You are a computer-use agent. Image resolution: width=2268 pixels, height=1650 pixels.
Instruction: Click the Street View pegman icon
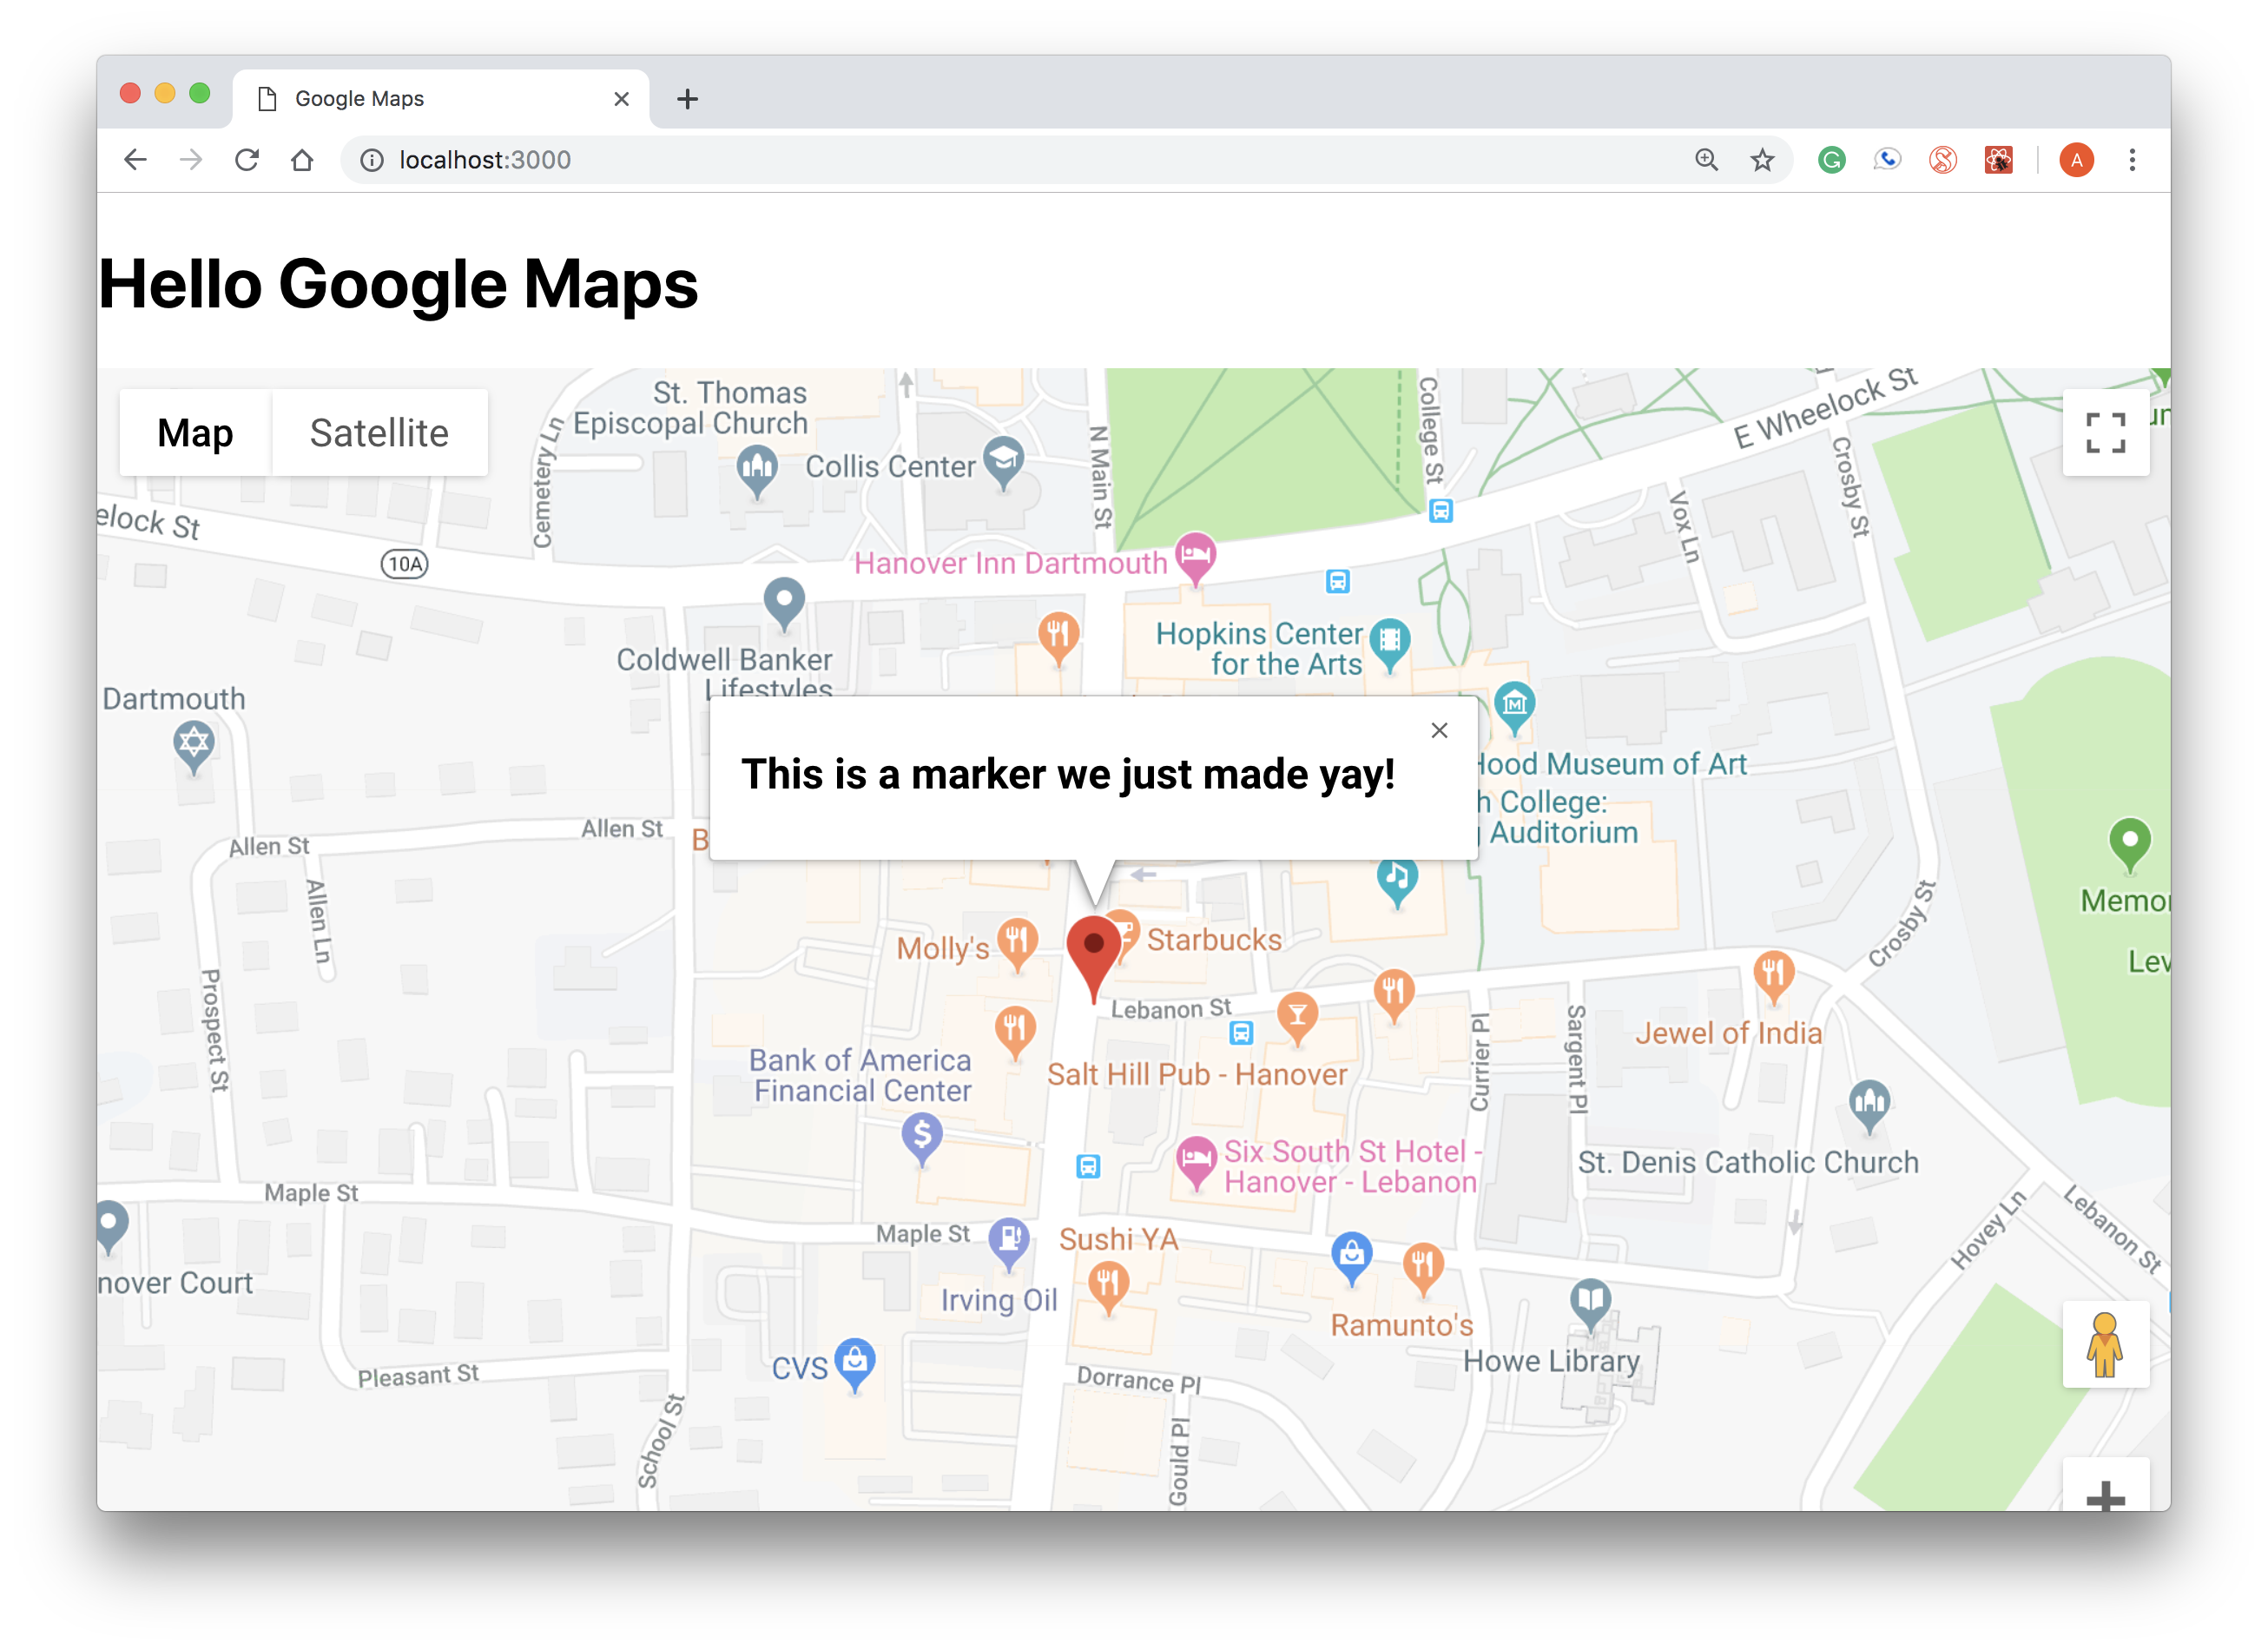pos(2104,1344)
